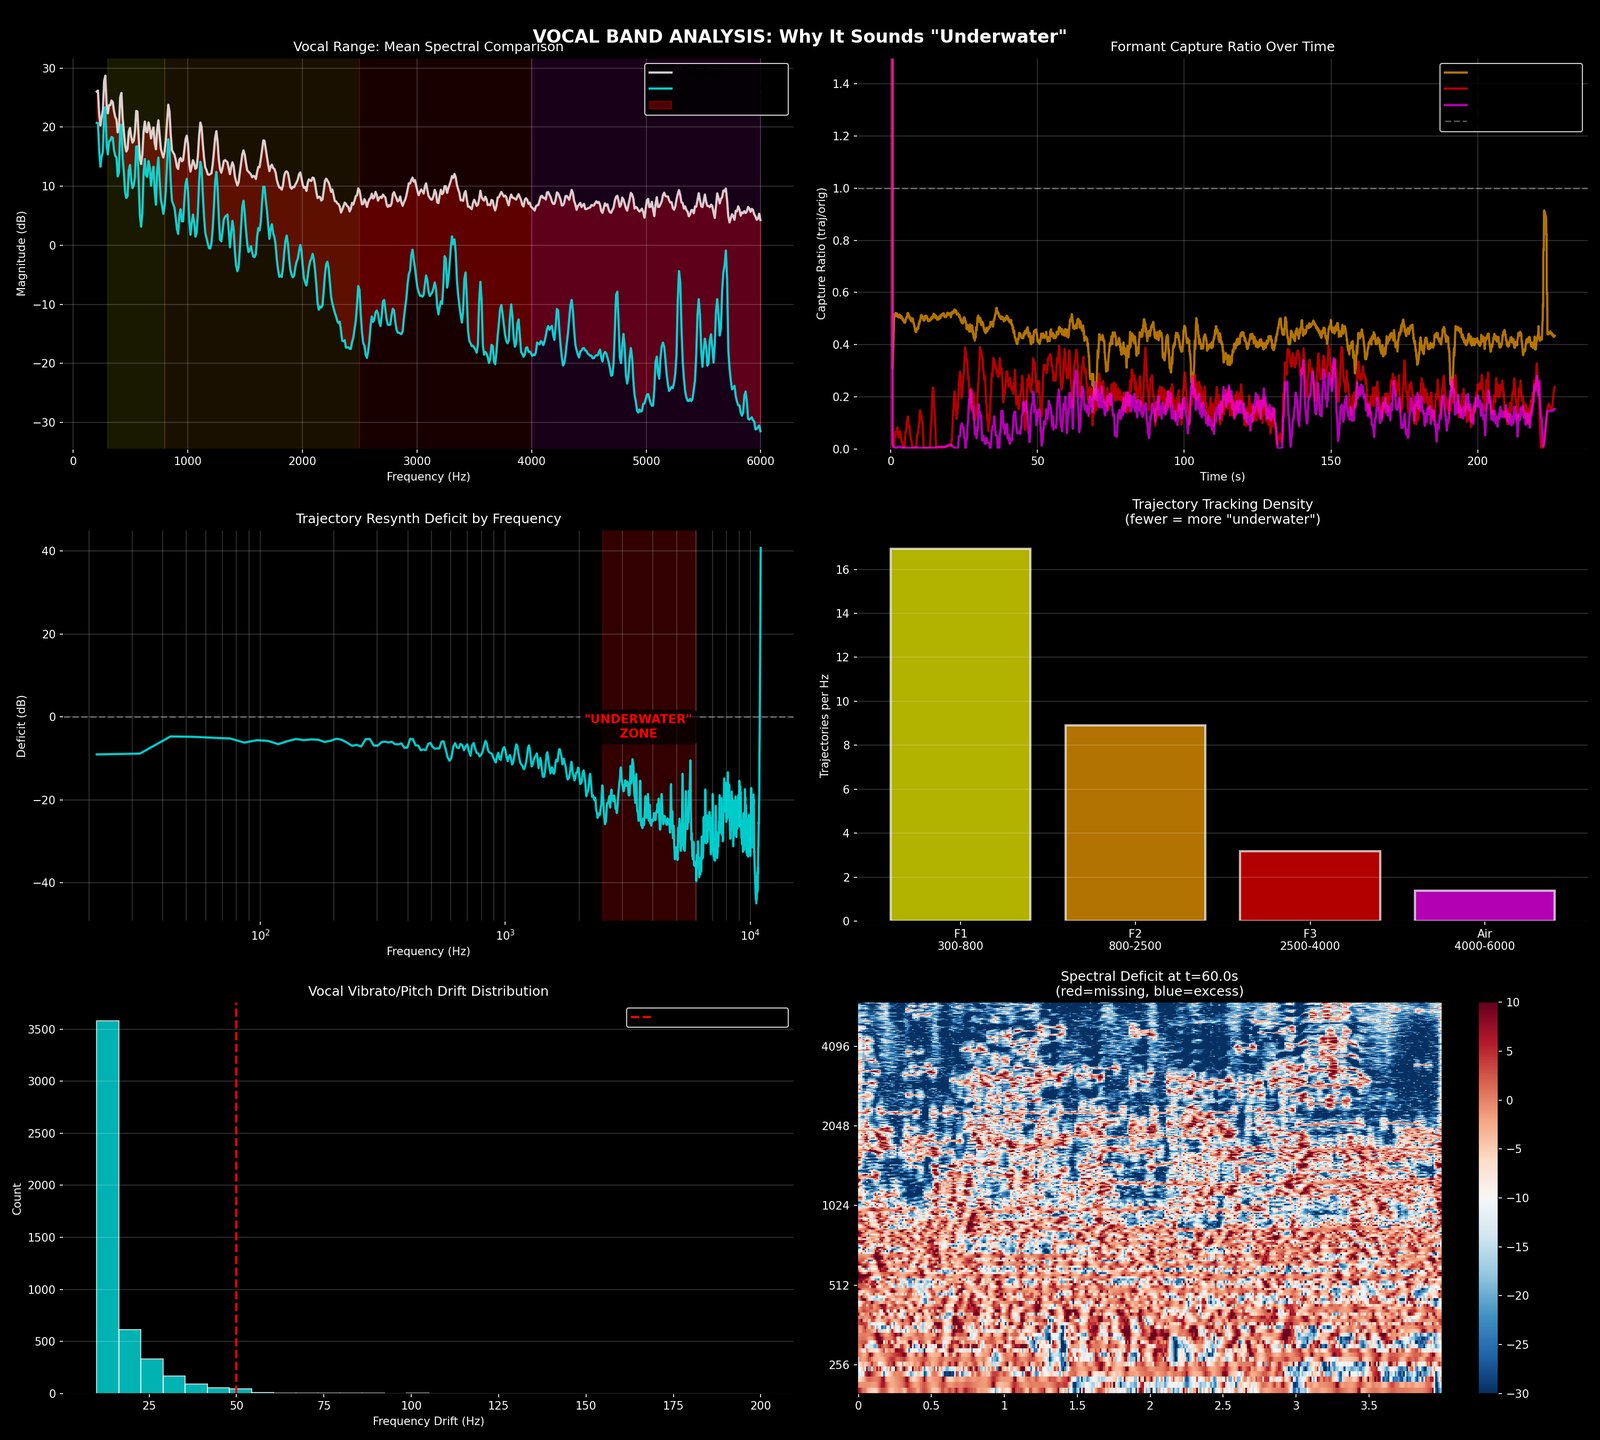
Task: Select the red F3 2500-4000 bar
Action: [x=1310, y=886]
